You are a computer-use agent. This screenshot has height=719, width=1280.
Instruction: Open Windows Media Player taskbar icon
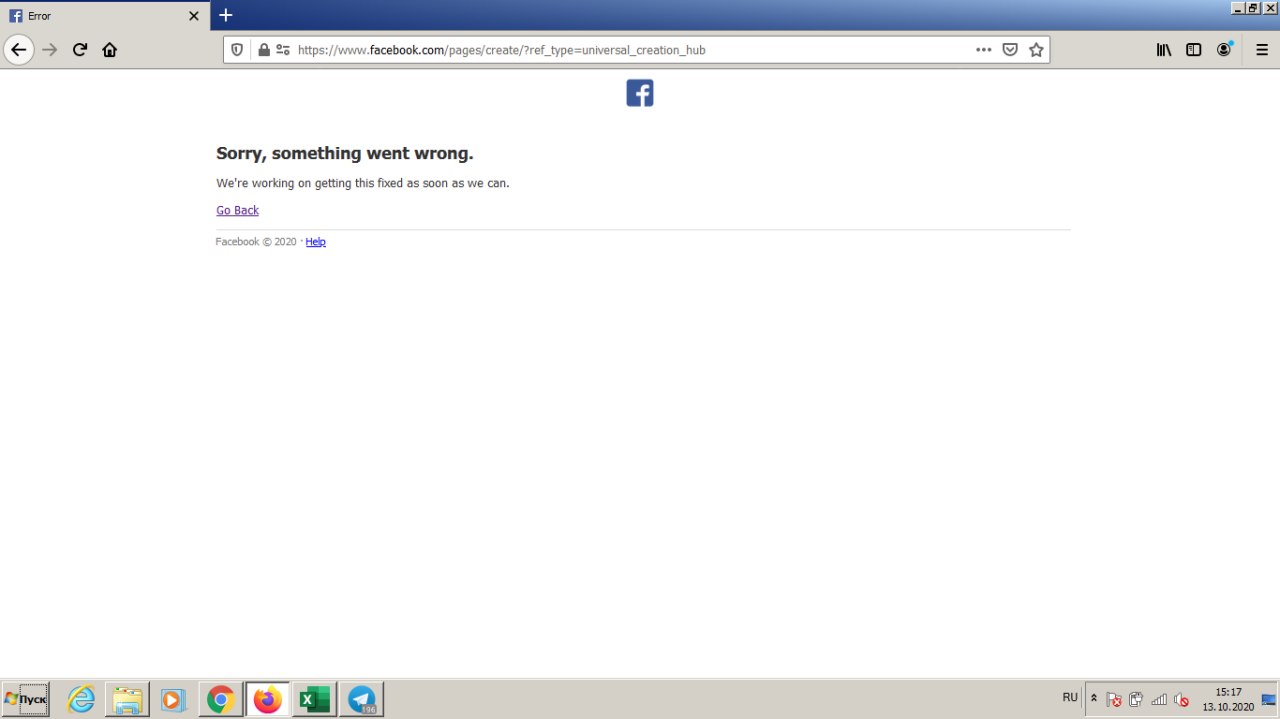point(173,699)
